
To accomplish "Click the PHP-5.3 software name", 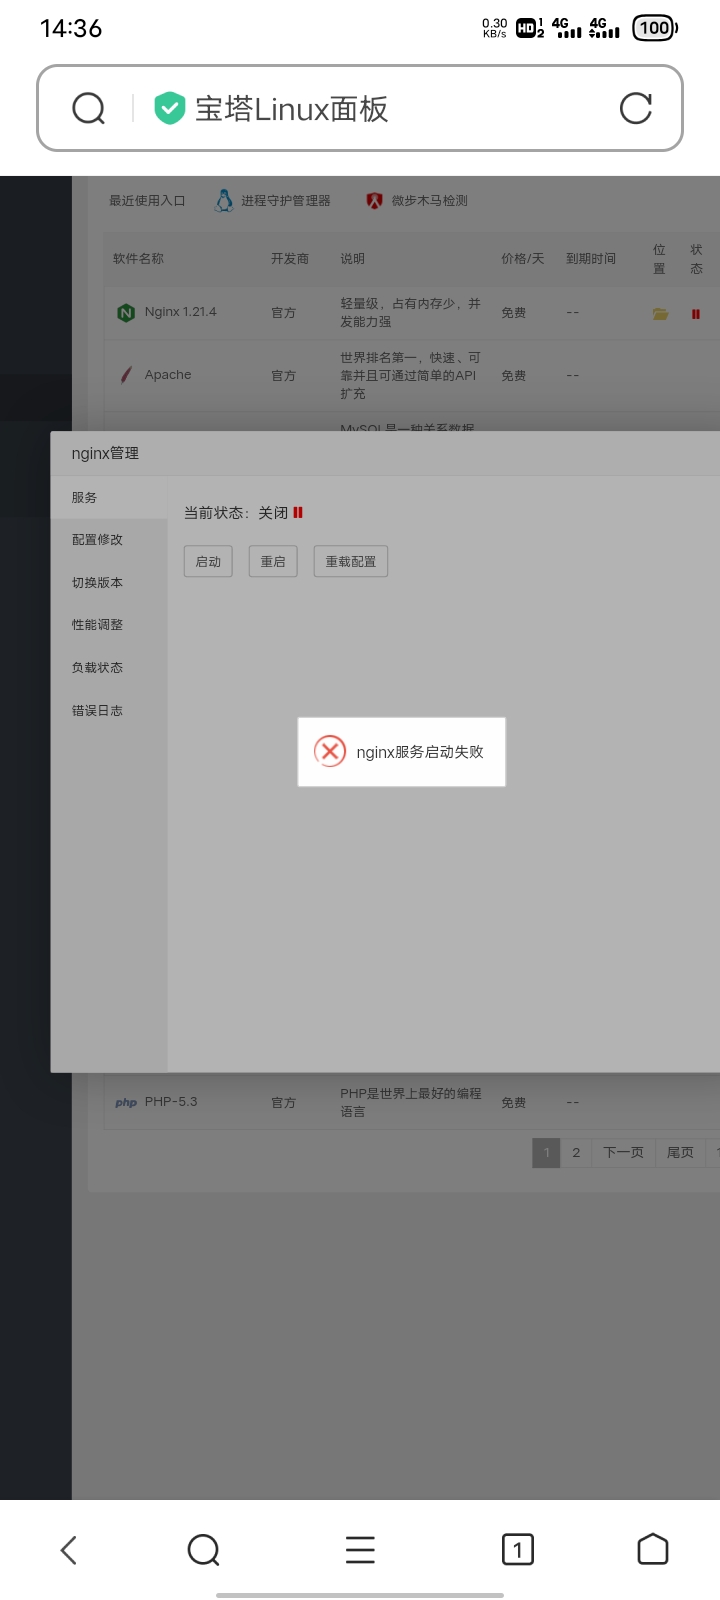I will coord(171,1102).
